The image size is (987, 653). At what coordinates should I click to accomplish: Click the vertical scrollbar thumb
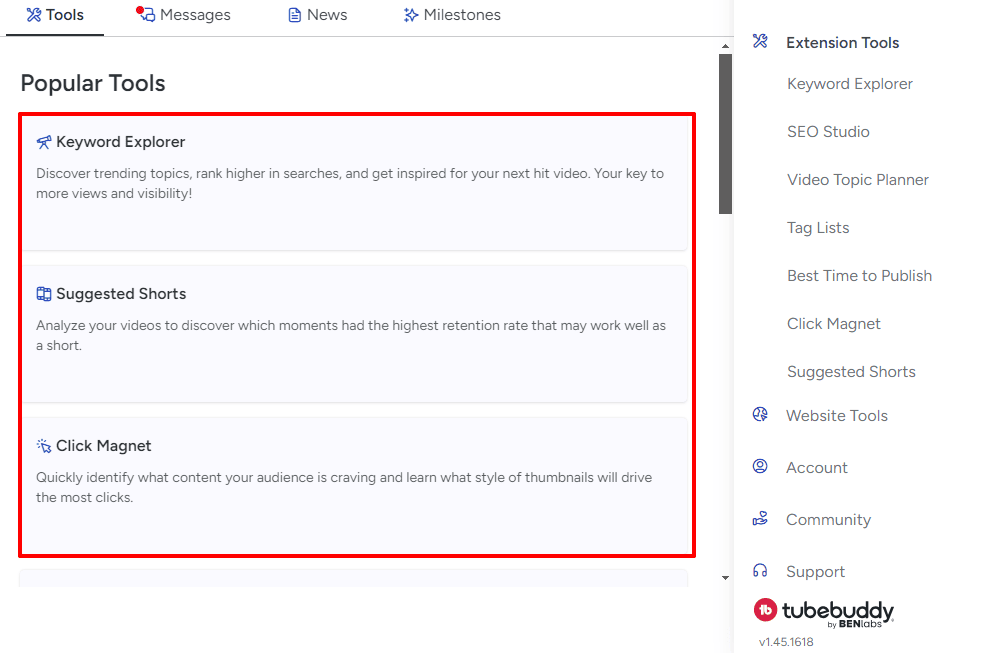725,134
